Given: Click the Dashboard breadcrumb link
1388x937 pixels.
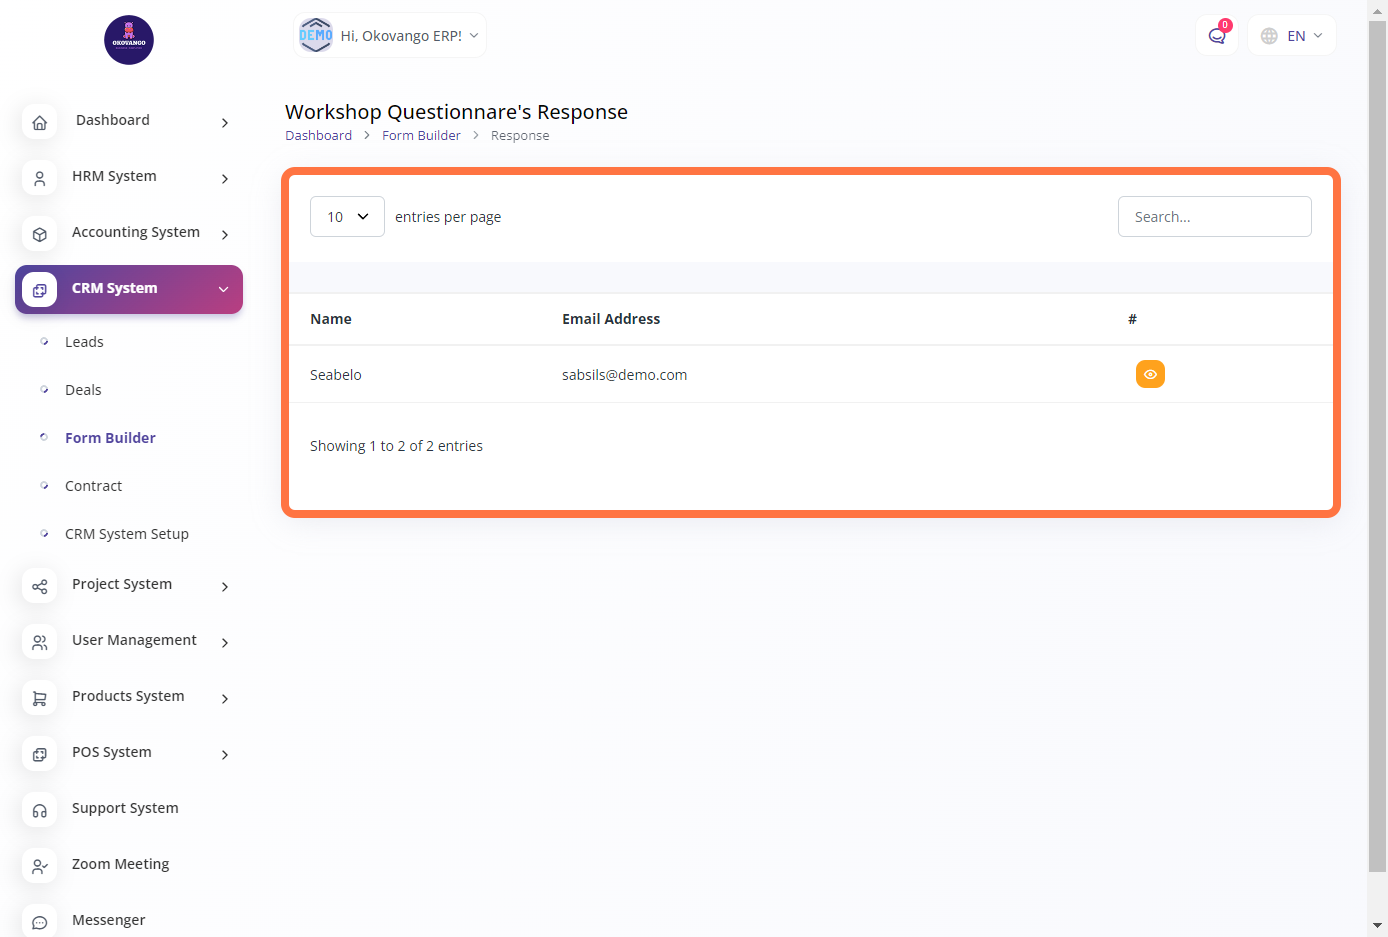Looking at the screenshot, I should click(318, 136).
